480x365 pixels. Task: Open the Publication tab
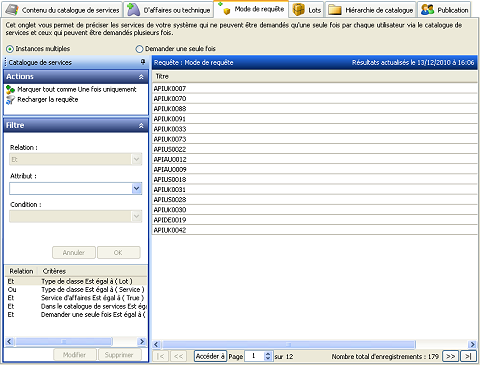pyautogui.click(x=444, y=10)
